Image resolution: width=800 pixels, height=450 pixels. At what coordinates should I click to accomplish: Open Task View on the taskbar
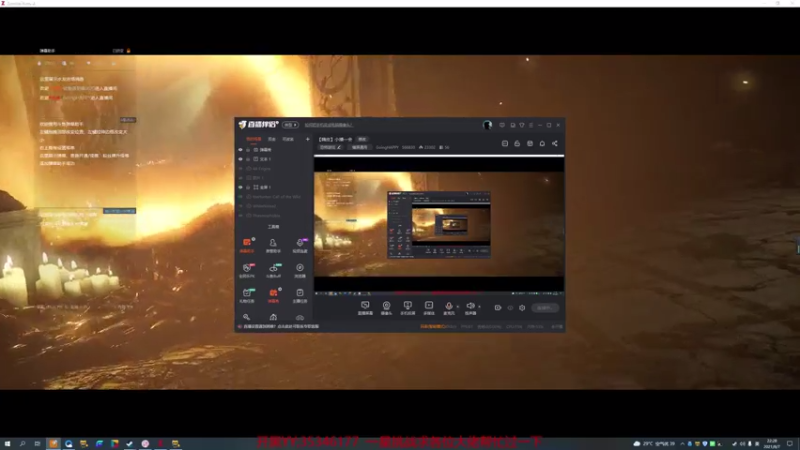(37, 444)
